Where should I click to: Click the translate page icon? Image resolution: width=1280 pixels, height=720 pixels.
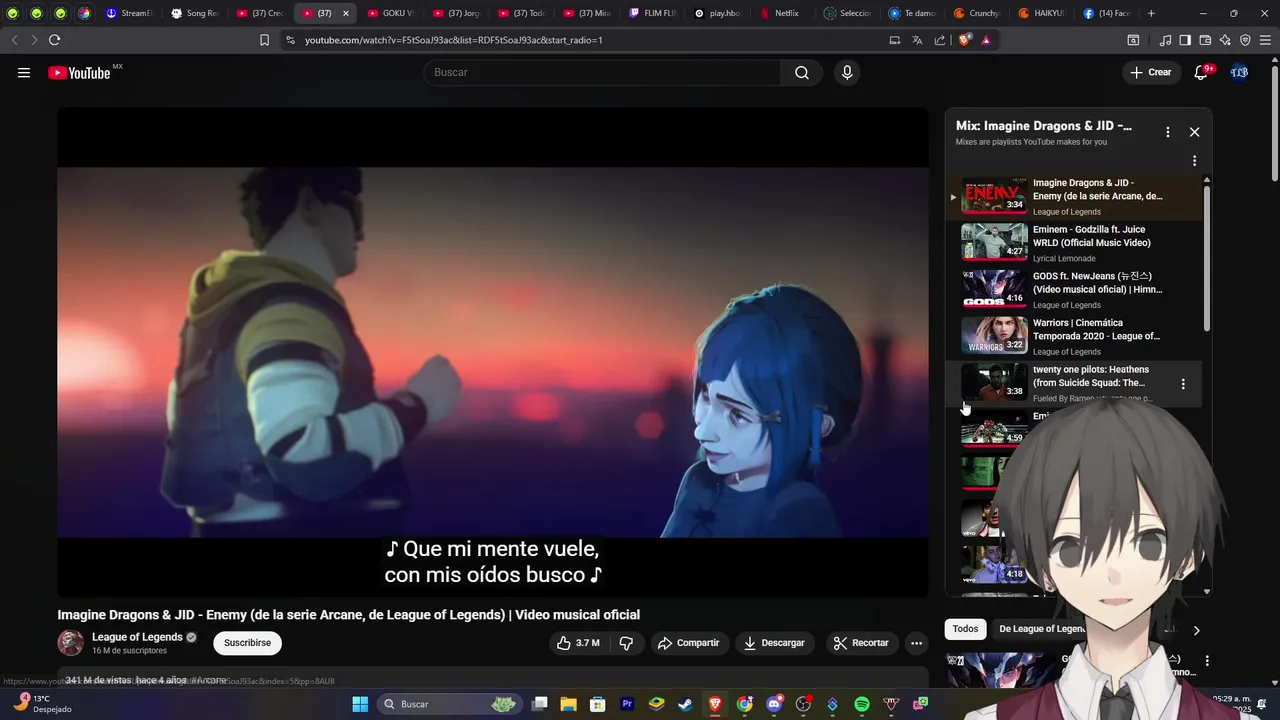click(x=917, y=40)
